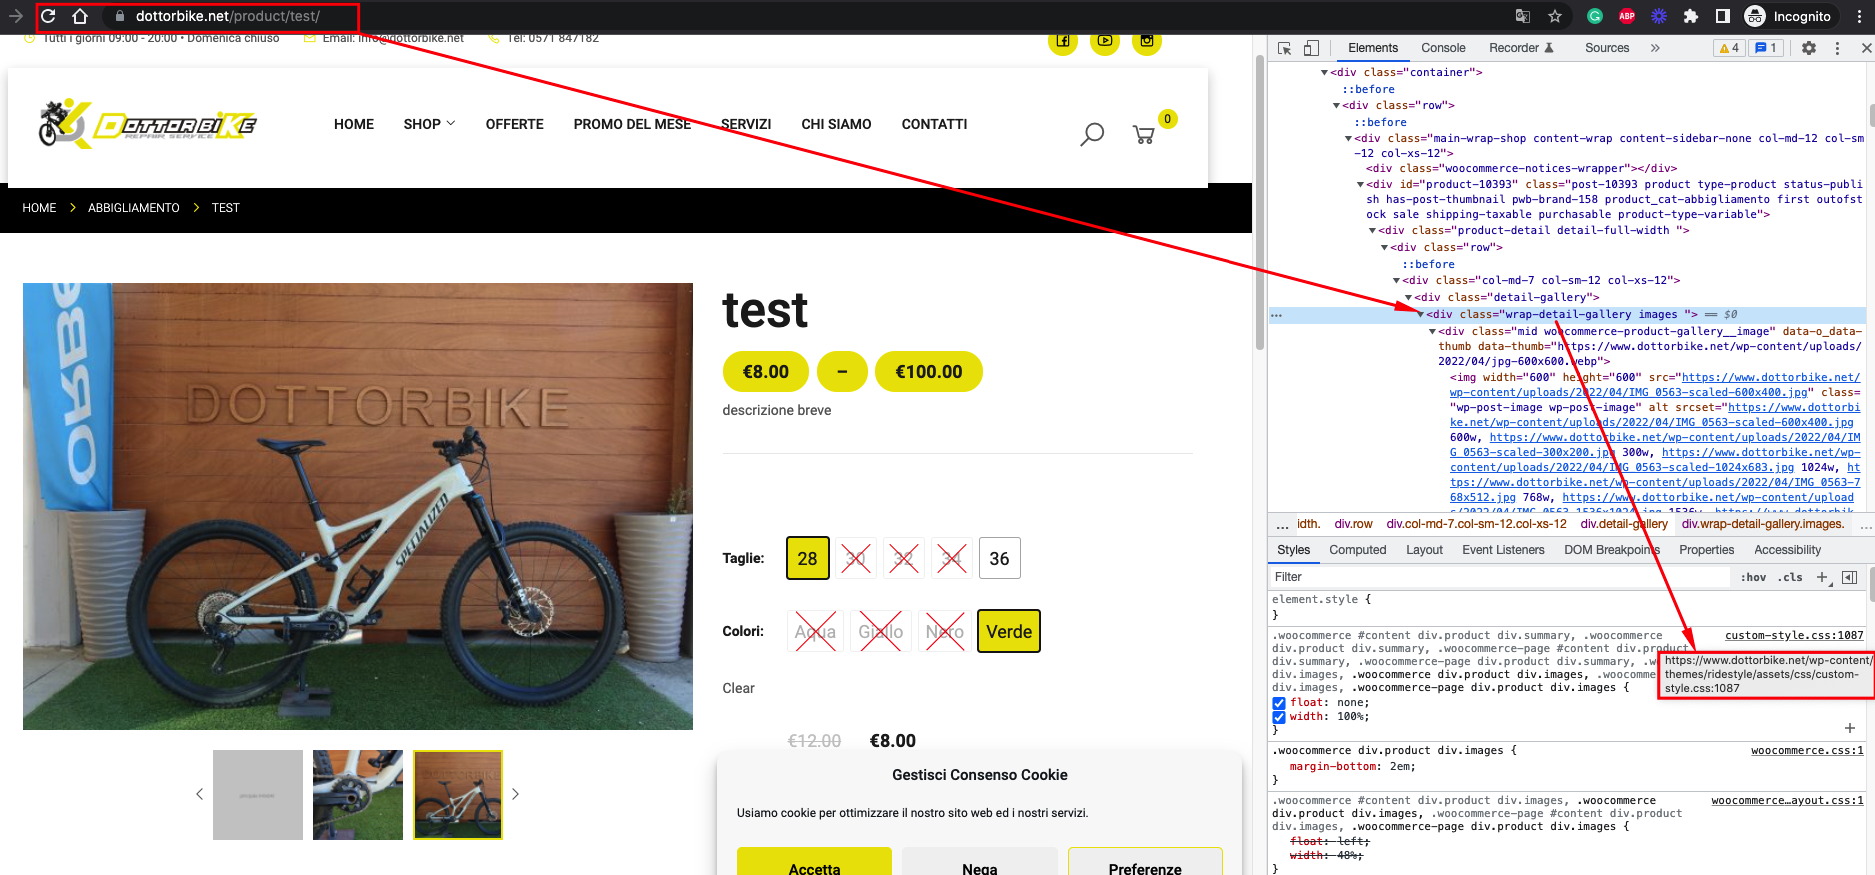Open the Event Listeners tab

(1503, 550)
